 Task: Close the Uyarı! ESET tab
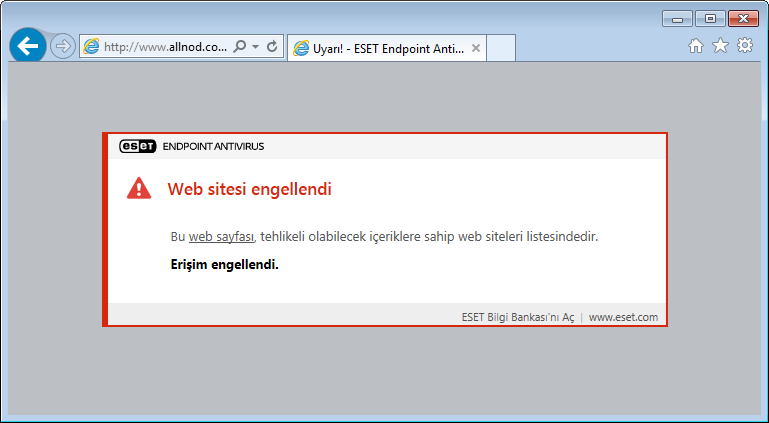click(x=475, y=48)
